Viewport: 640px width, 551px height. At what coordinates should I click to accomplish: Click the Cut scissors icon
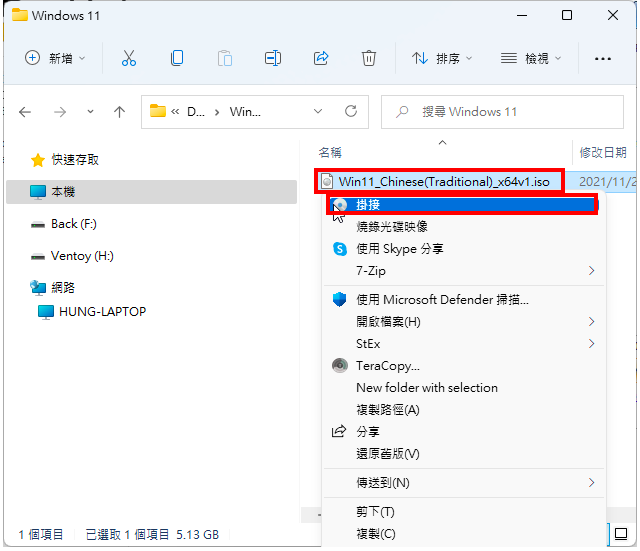pyautogui.click(x=129, y=58)
